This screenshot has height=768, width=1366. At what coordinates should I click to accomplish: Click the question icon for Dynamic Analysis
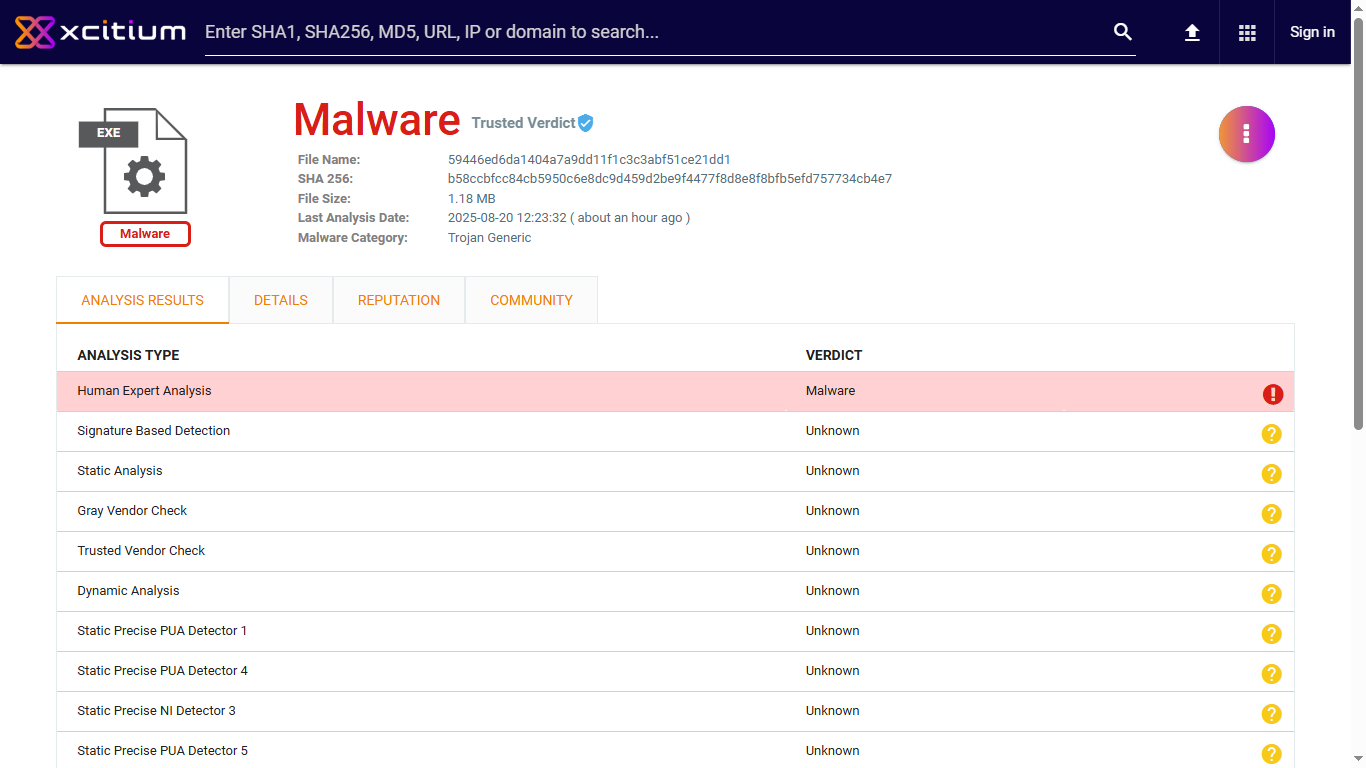pyautogui.click(x=1271, y=594)
